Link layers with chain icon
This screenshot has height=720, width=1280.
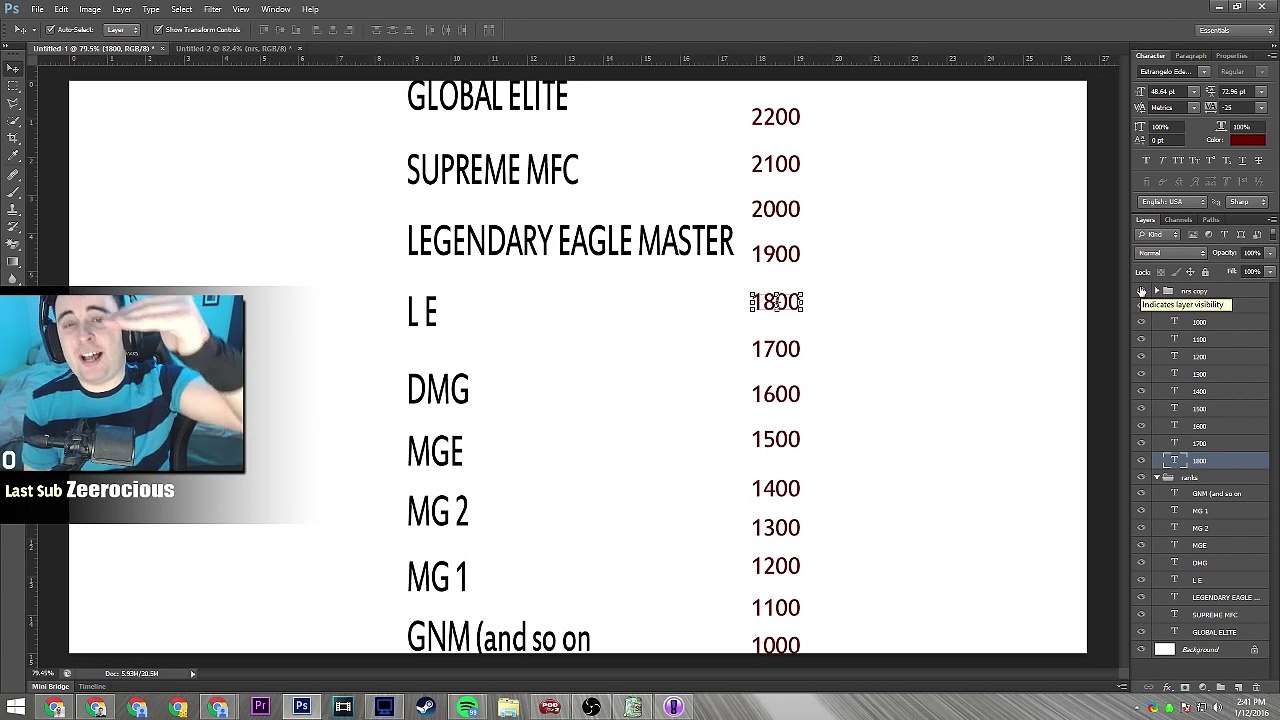[1148, 687]
